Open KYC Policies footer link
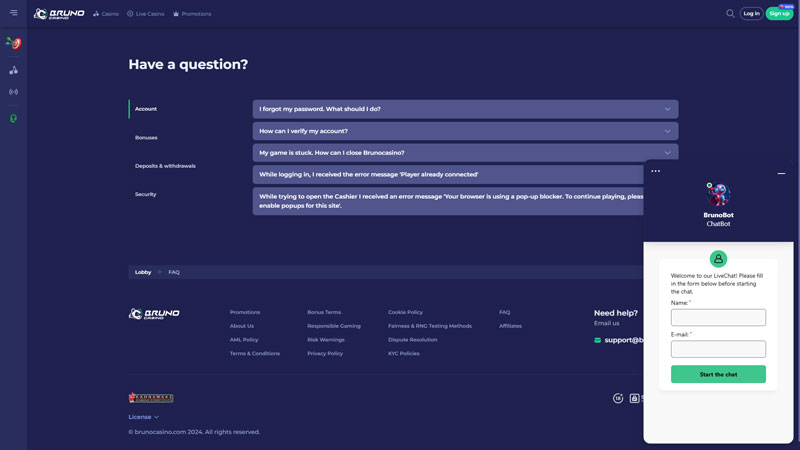The height and width of the screenshot is (450, 800). point(404,354)
